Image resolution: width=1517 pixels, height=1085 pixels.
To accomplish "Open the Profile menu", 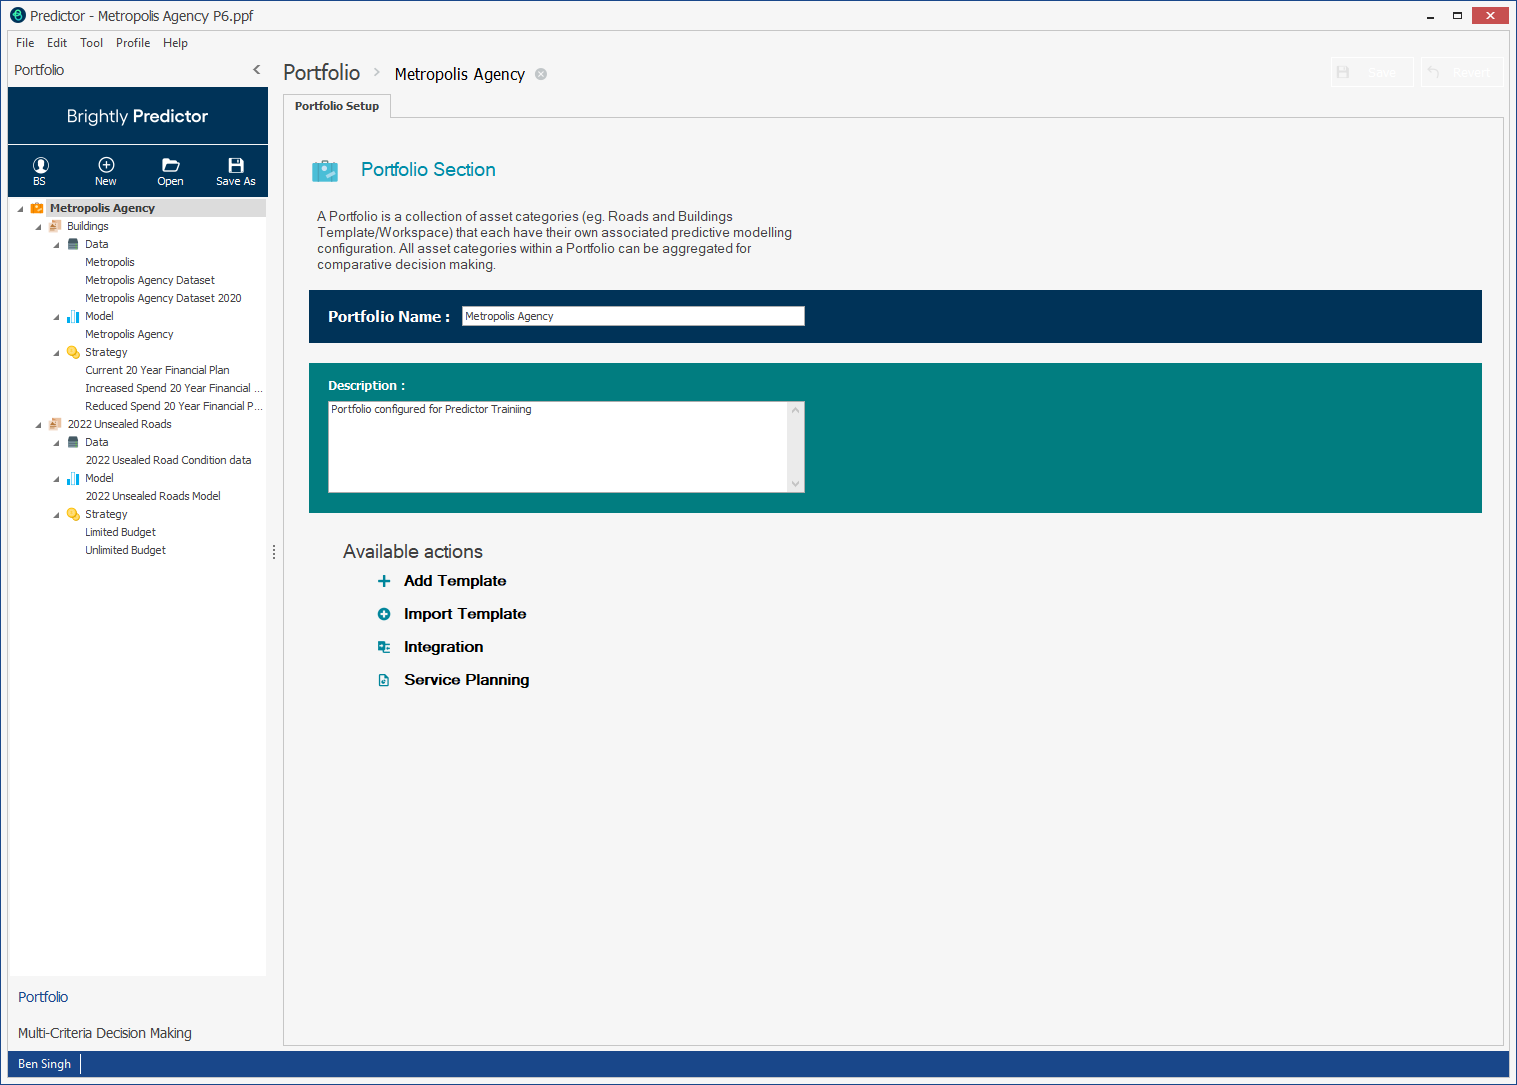I will 133,43.
